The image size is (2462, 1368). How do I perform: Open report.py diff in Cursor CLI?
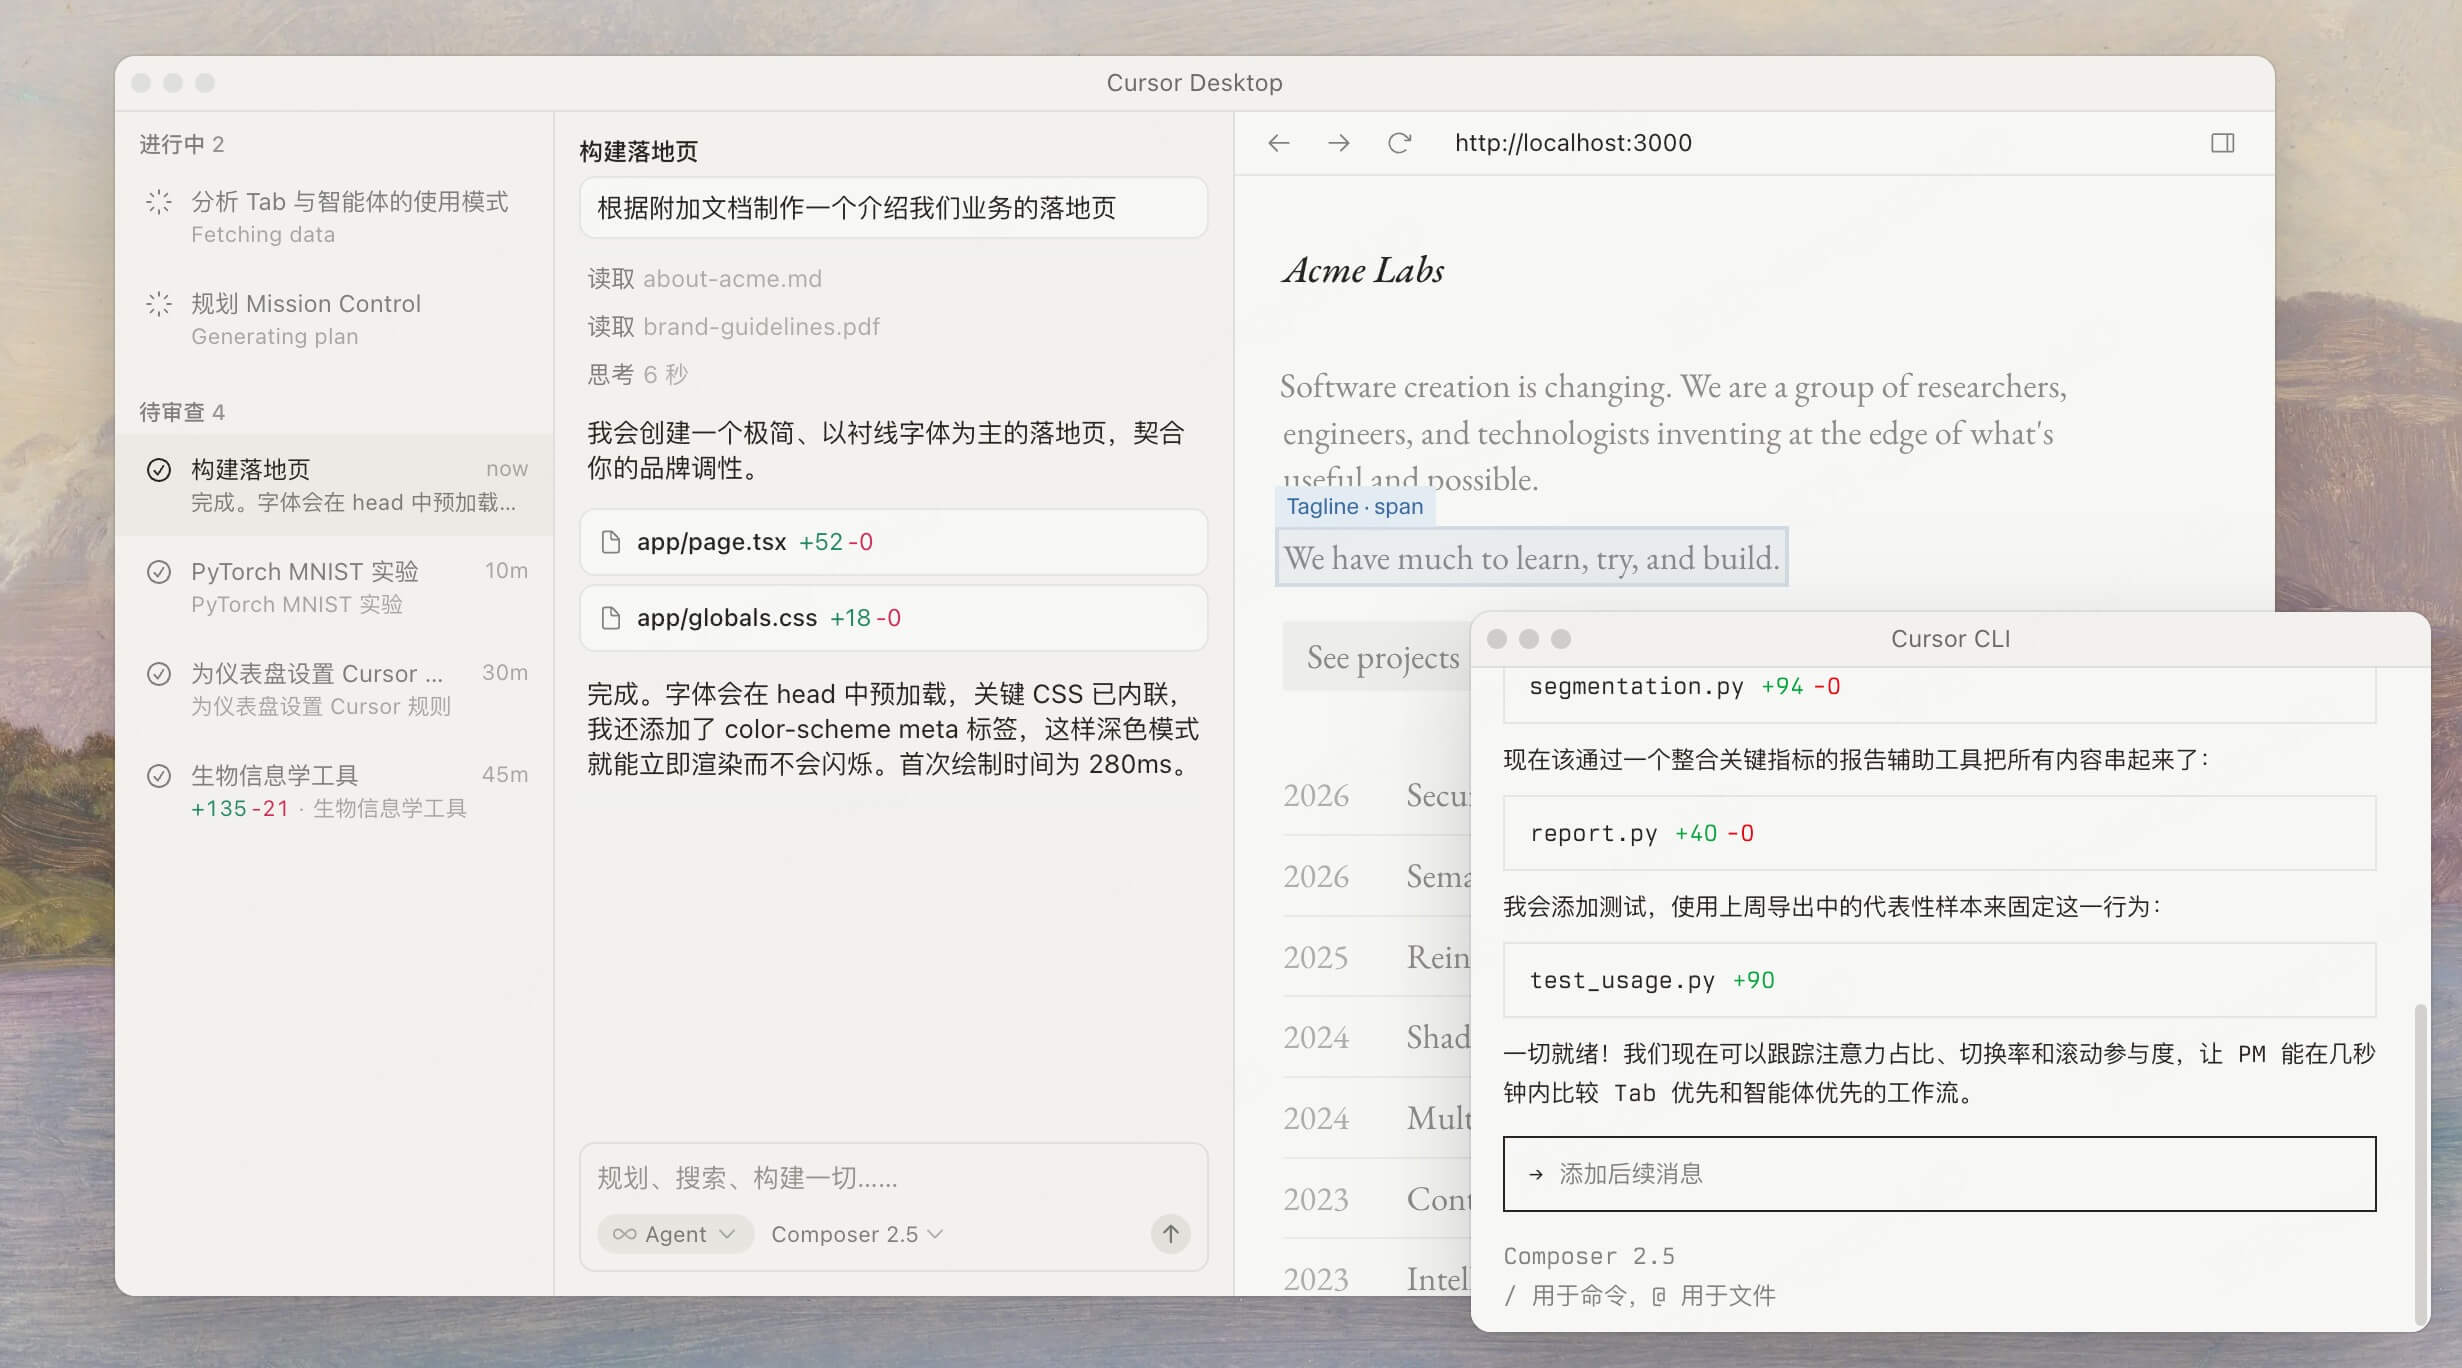pyautogui.click(x=1939, y=833)
